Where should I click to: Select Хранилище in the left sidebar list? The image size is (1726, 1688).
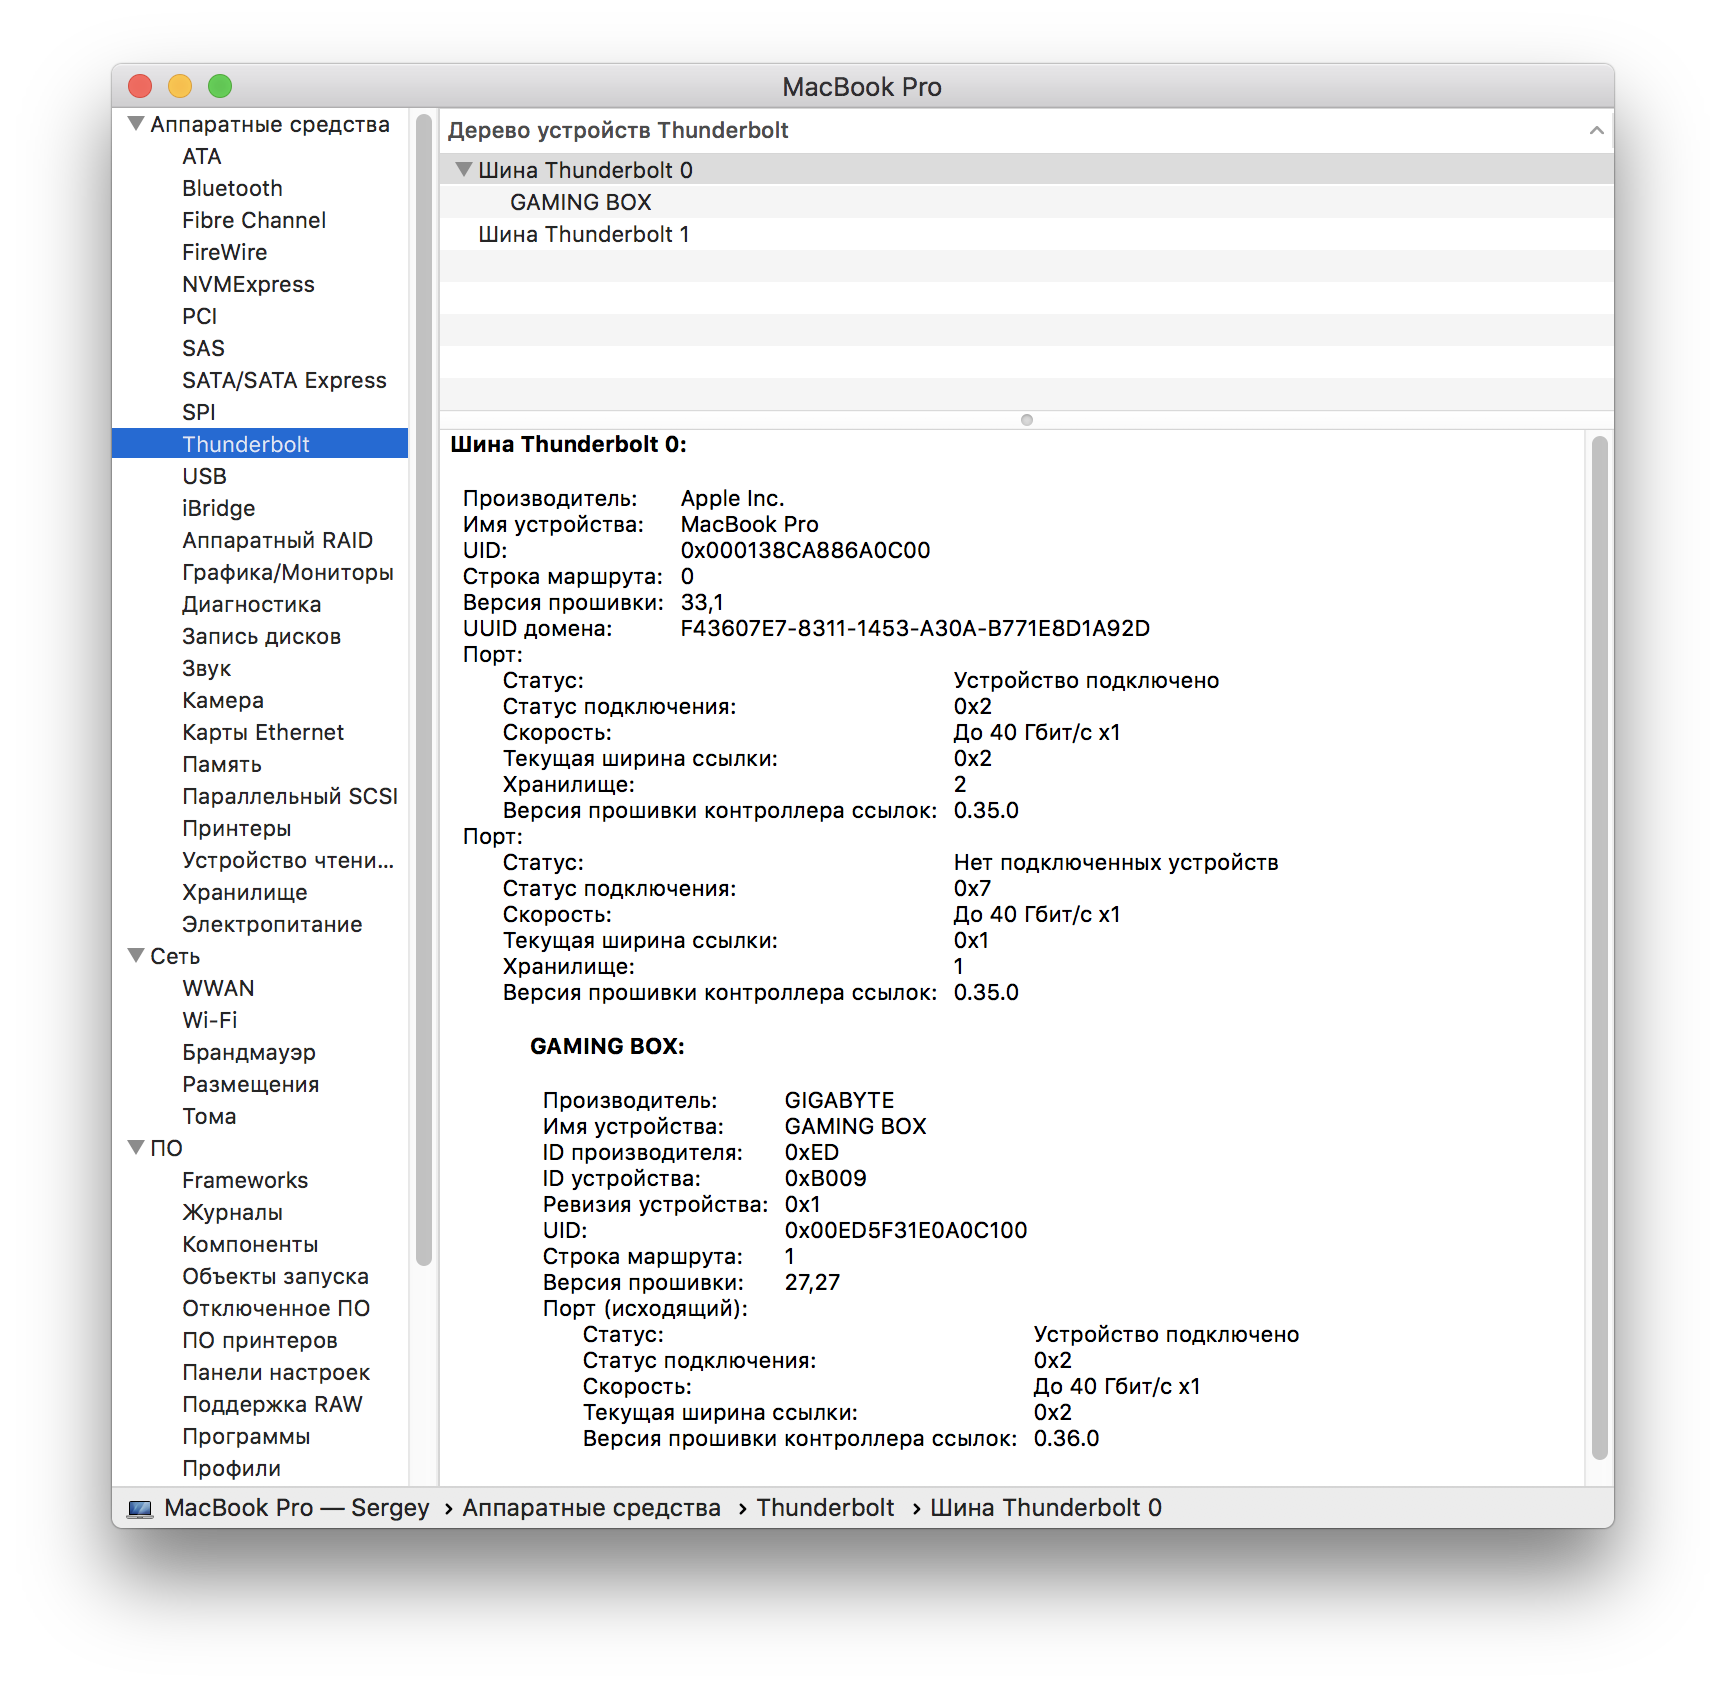244,892
